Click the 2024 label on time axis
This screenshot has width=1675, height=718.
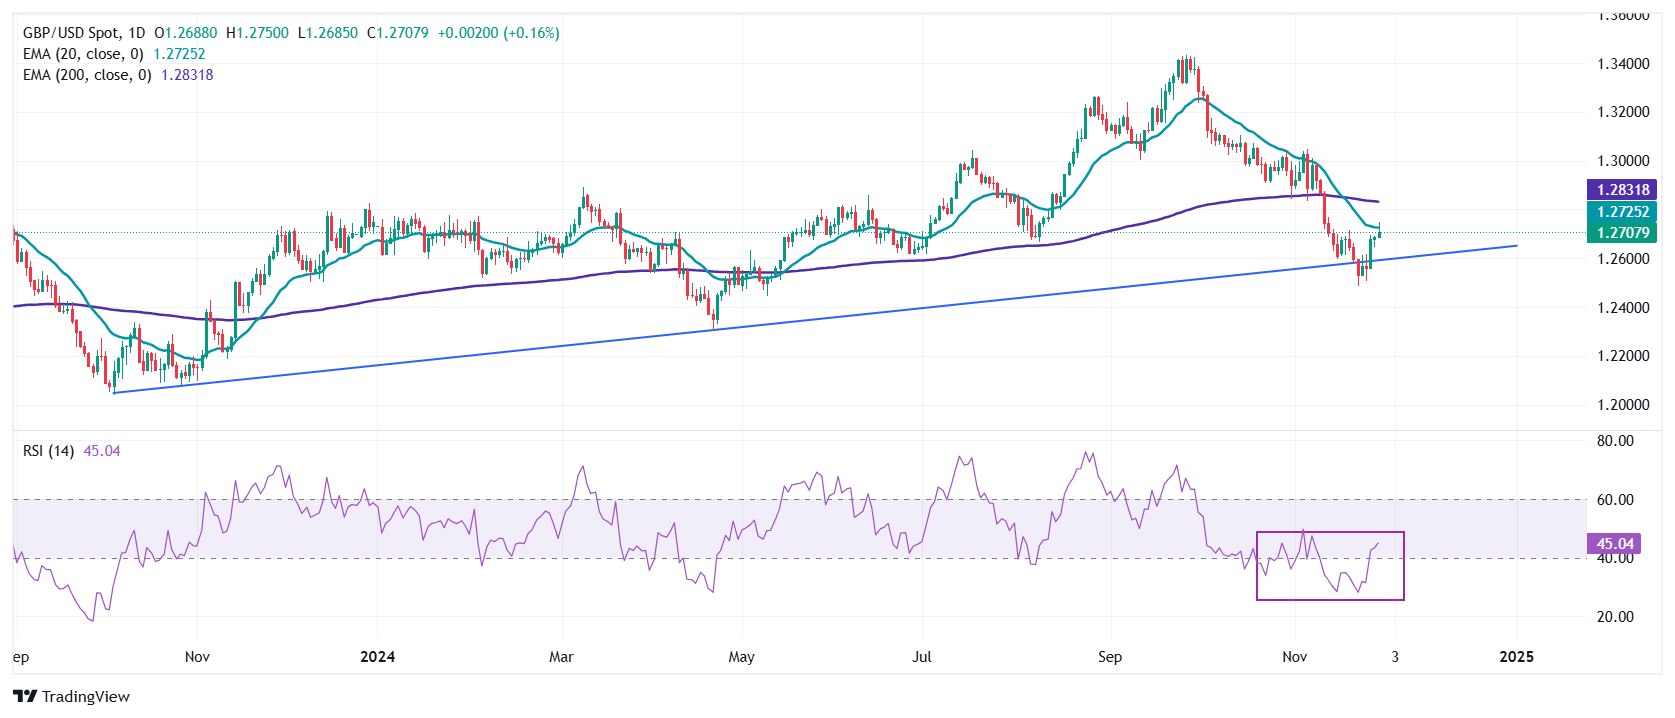377,657
